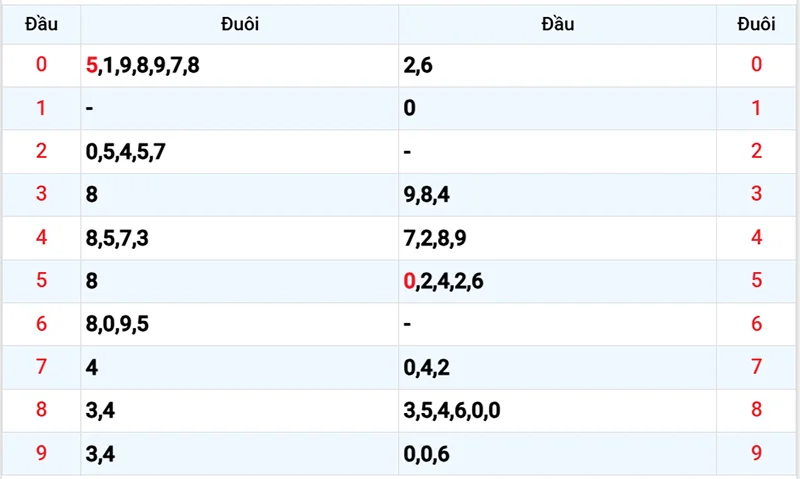Click the red 9 in the left column
Screen dimensions: 800x479
tap(41, 454)
